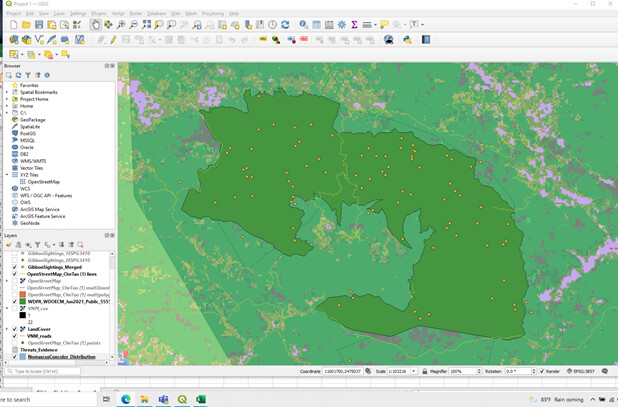Click the Coordinate input field
Image resolution: width=618 pixels, height=407 pixels.
pos(343,371)
